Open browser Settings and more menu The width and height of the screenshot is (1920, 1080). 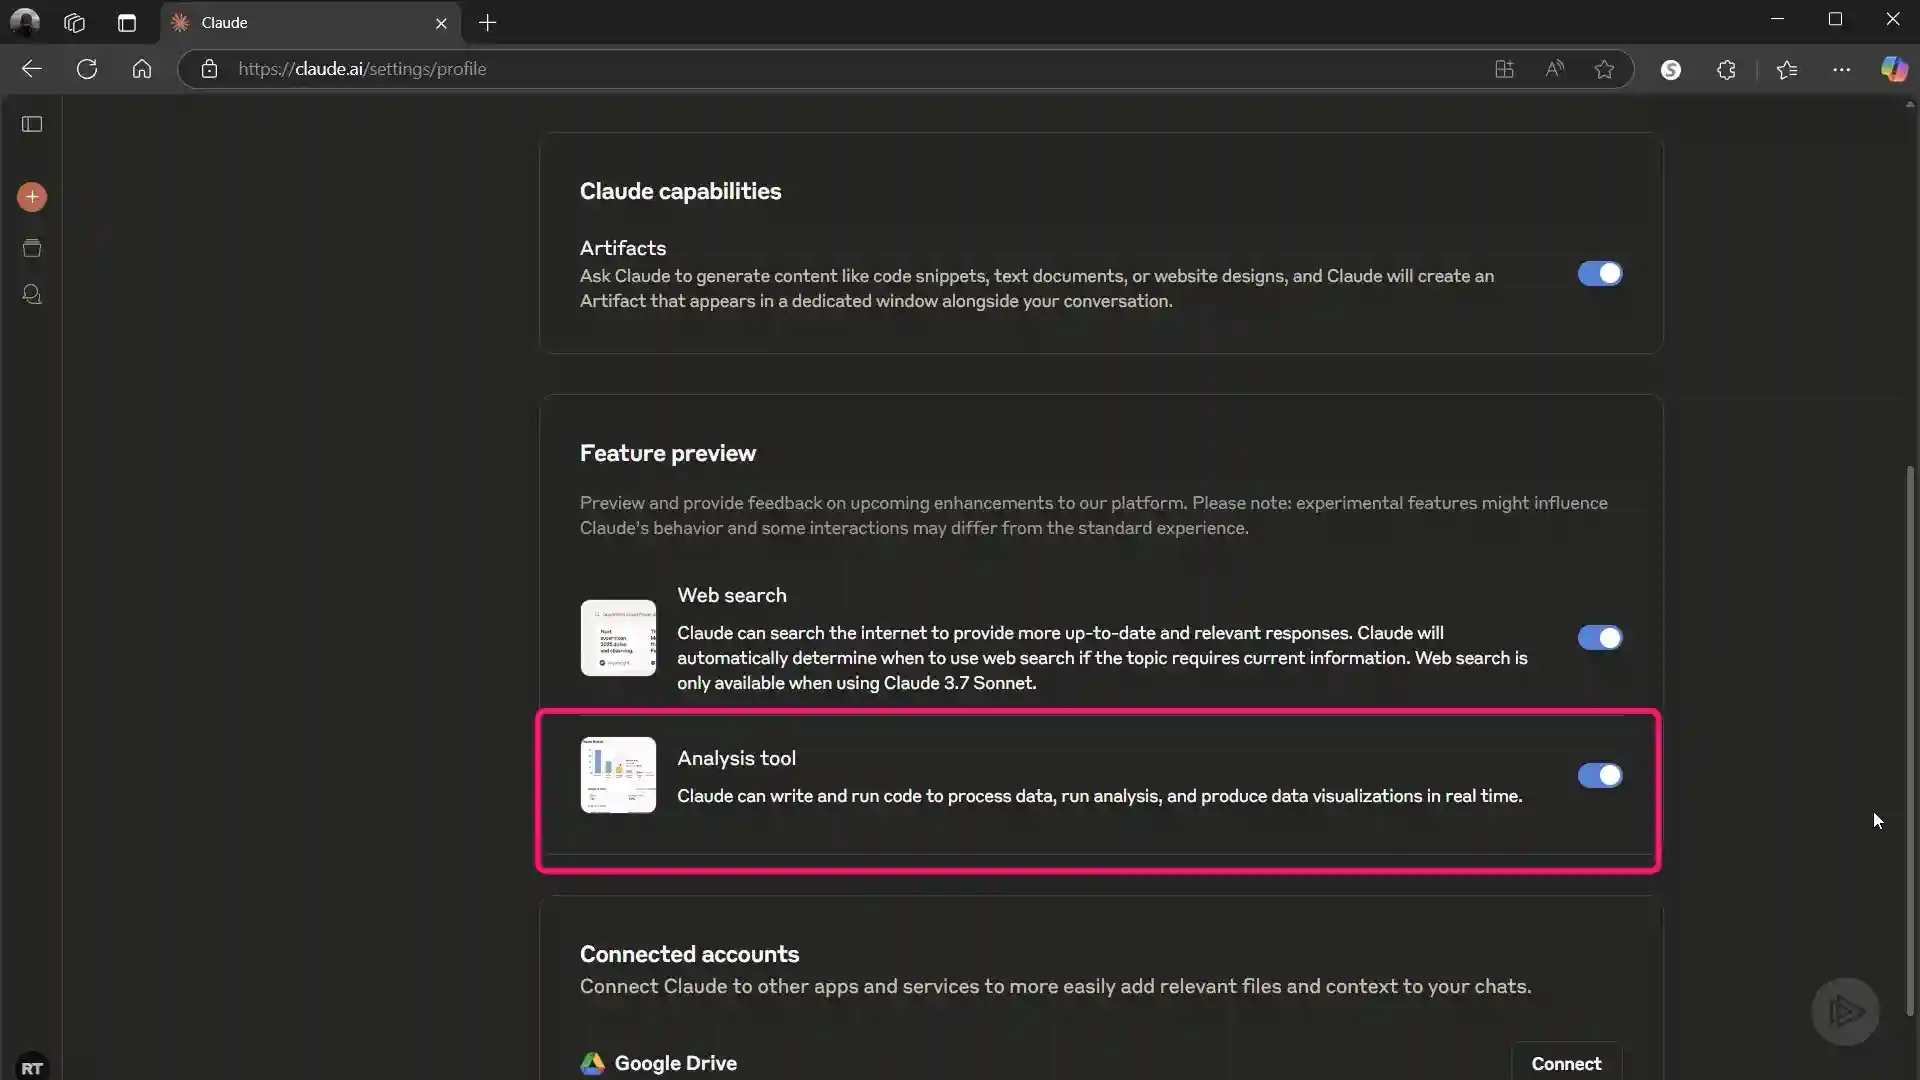tap(1841, 69)
